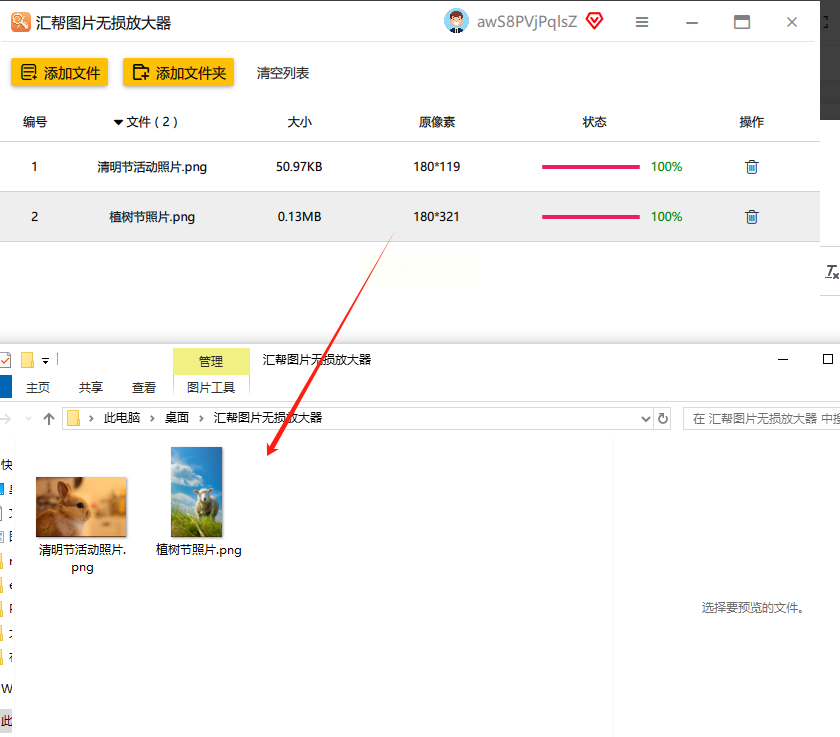Click the 添加文件夹 button
Image resolution: width=840 pixels, height=737 pixels.
coord(178,72)
